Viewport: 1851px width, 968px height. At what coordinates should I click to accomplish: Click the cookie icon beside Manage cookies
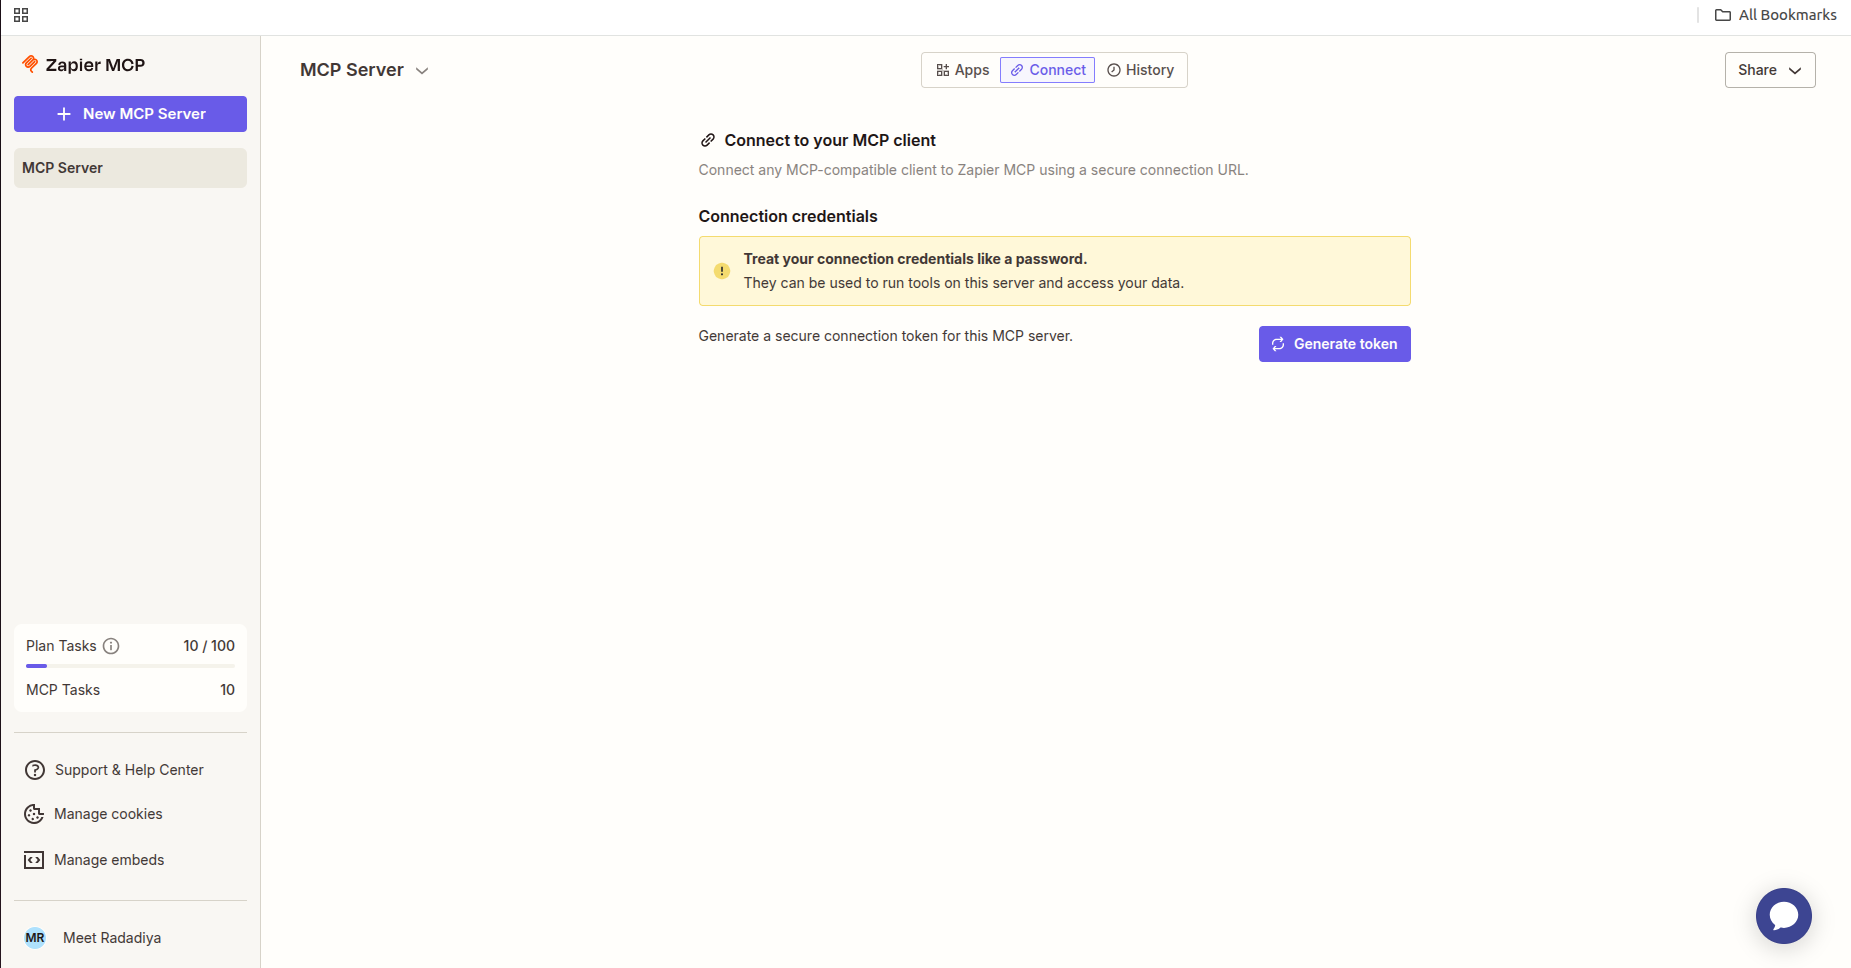point(34,814)
